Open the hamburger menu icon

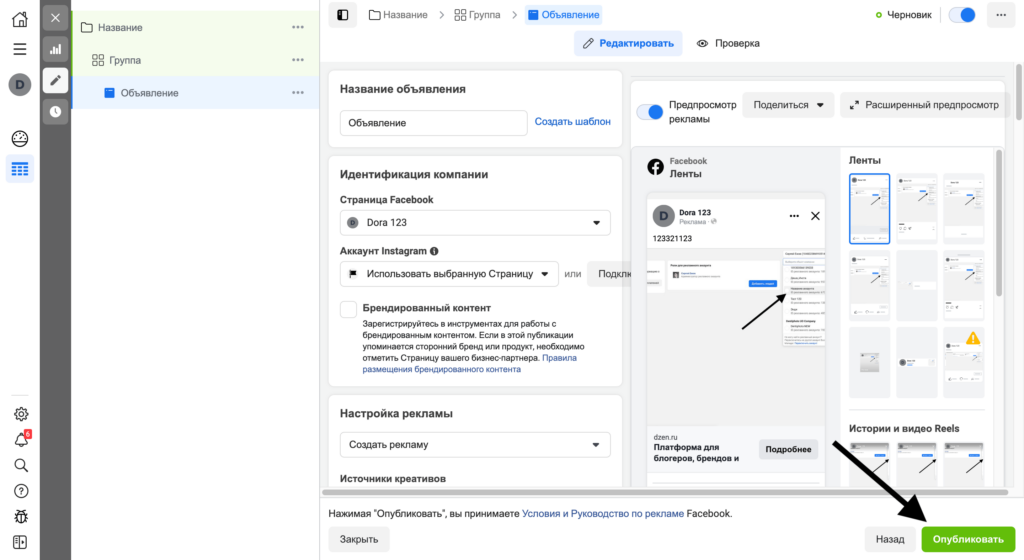[19, 49]
